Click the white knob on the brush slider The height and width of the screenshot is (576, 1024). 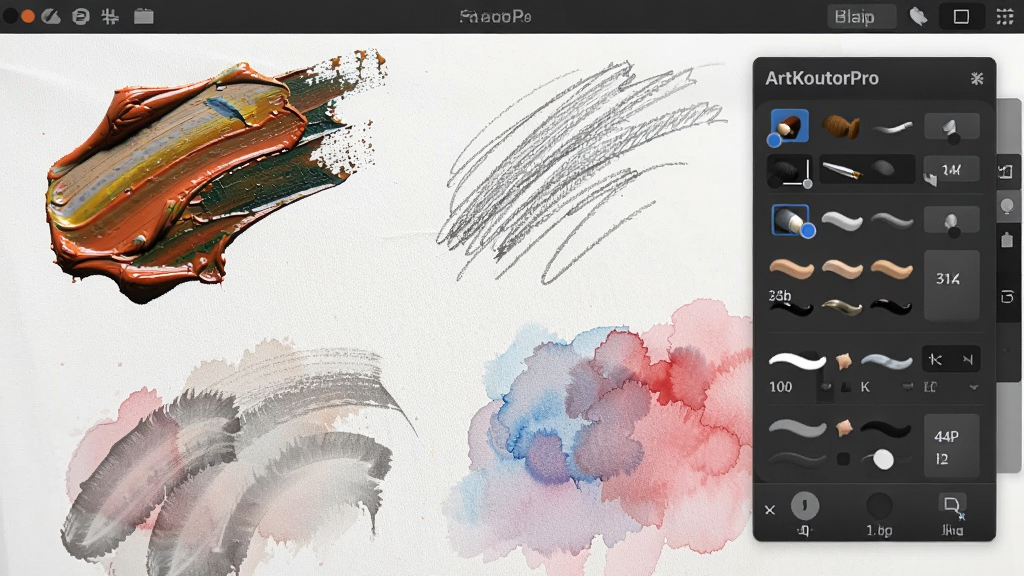883,459
